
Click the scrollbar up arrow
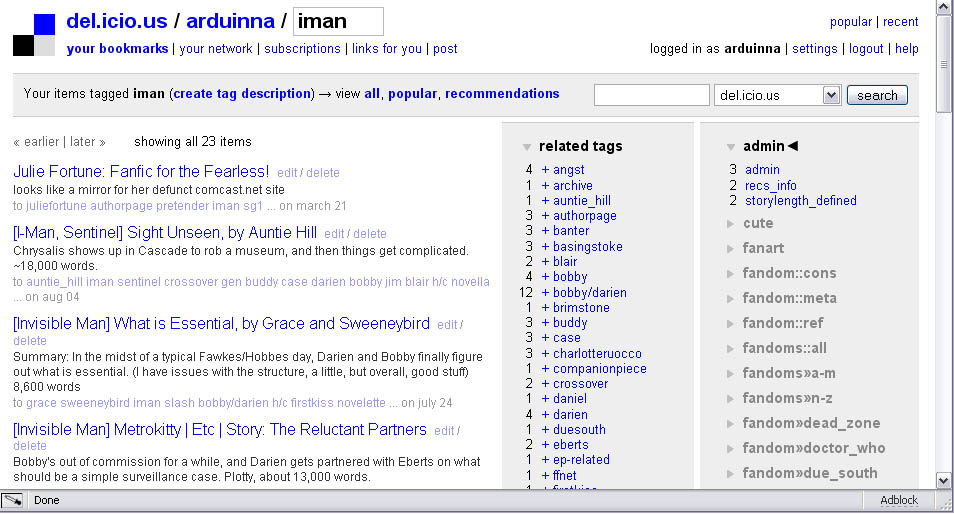click(944, 7)
